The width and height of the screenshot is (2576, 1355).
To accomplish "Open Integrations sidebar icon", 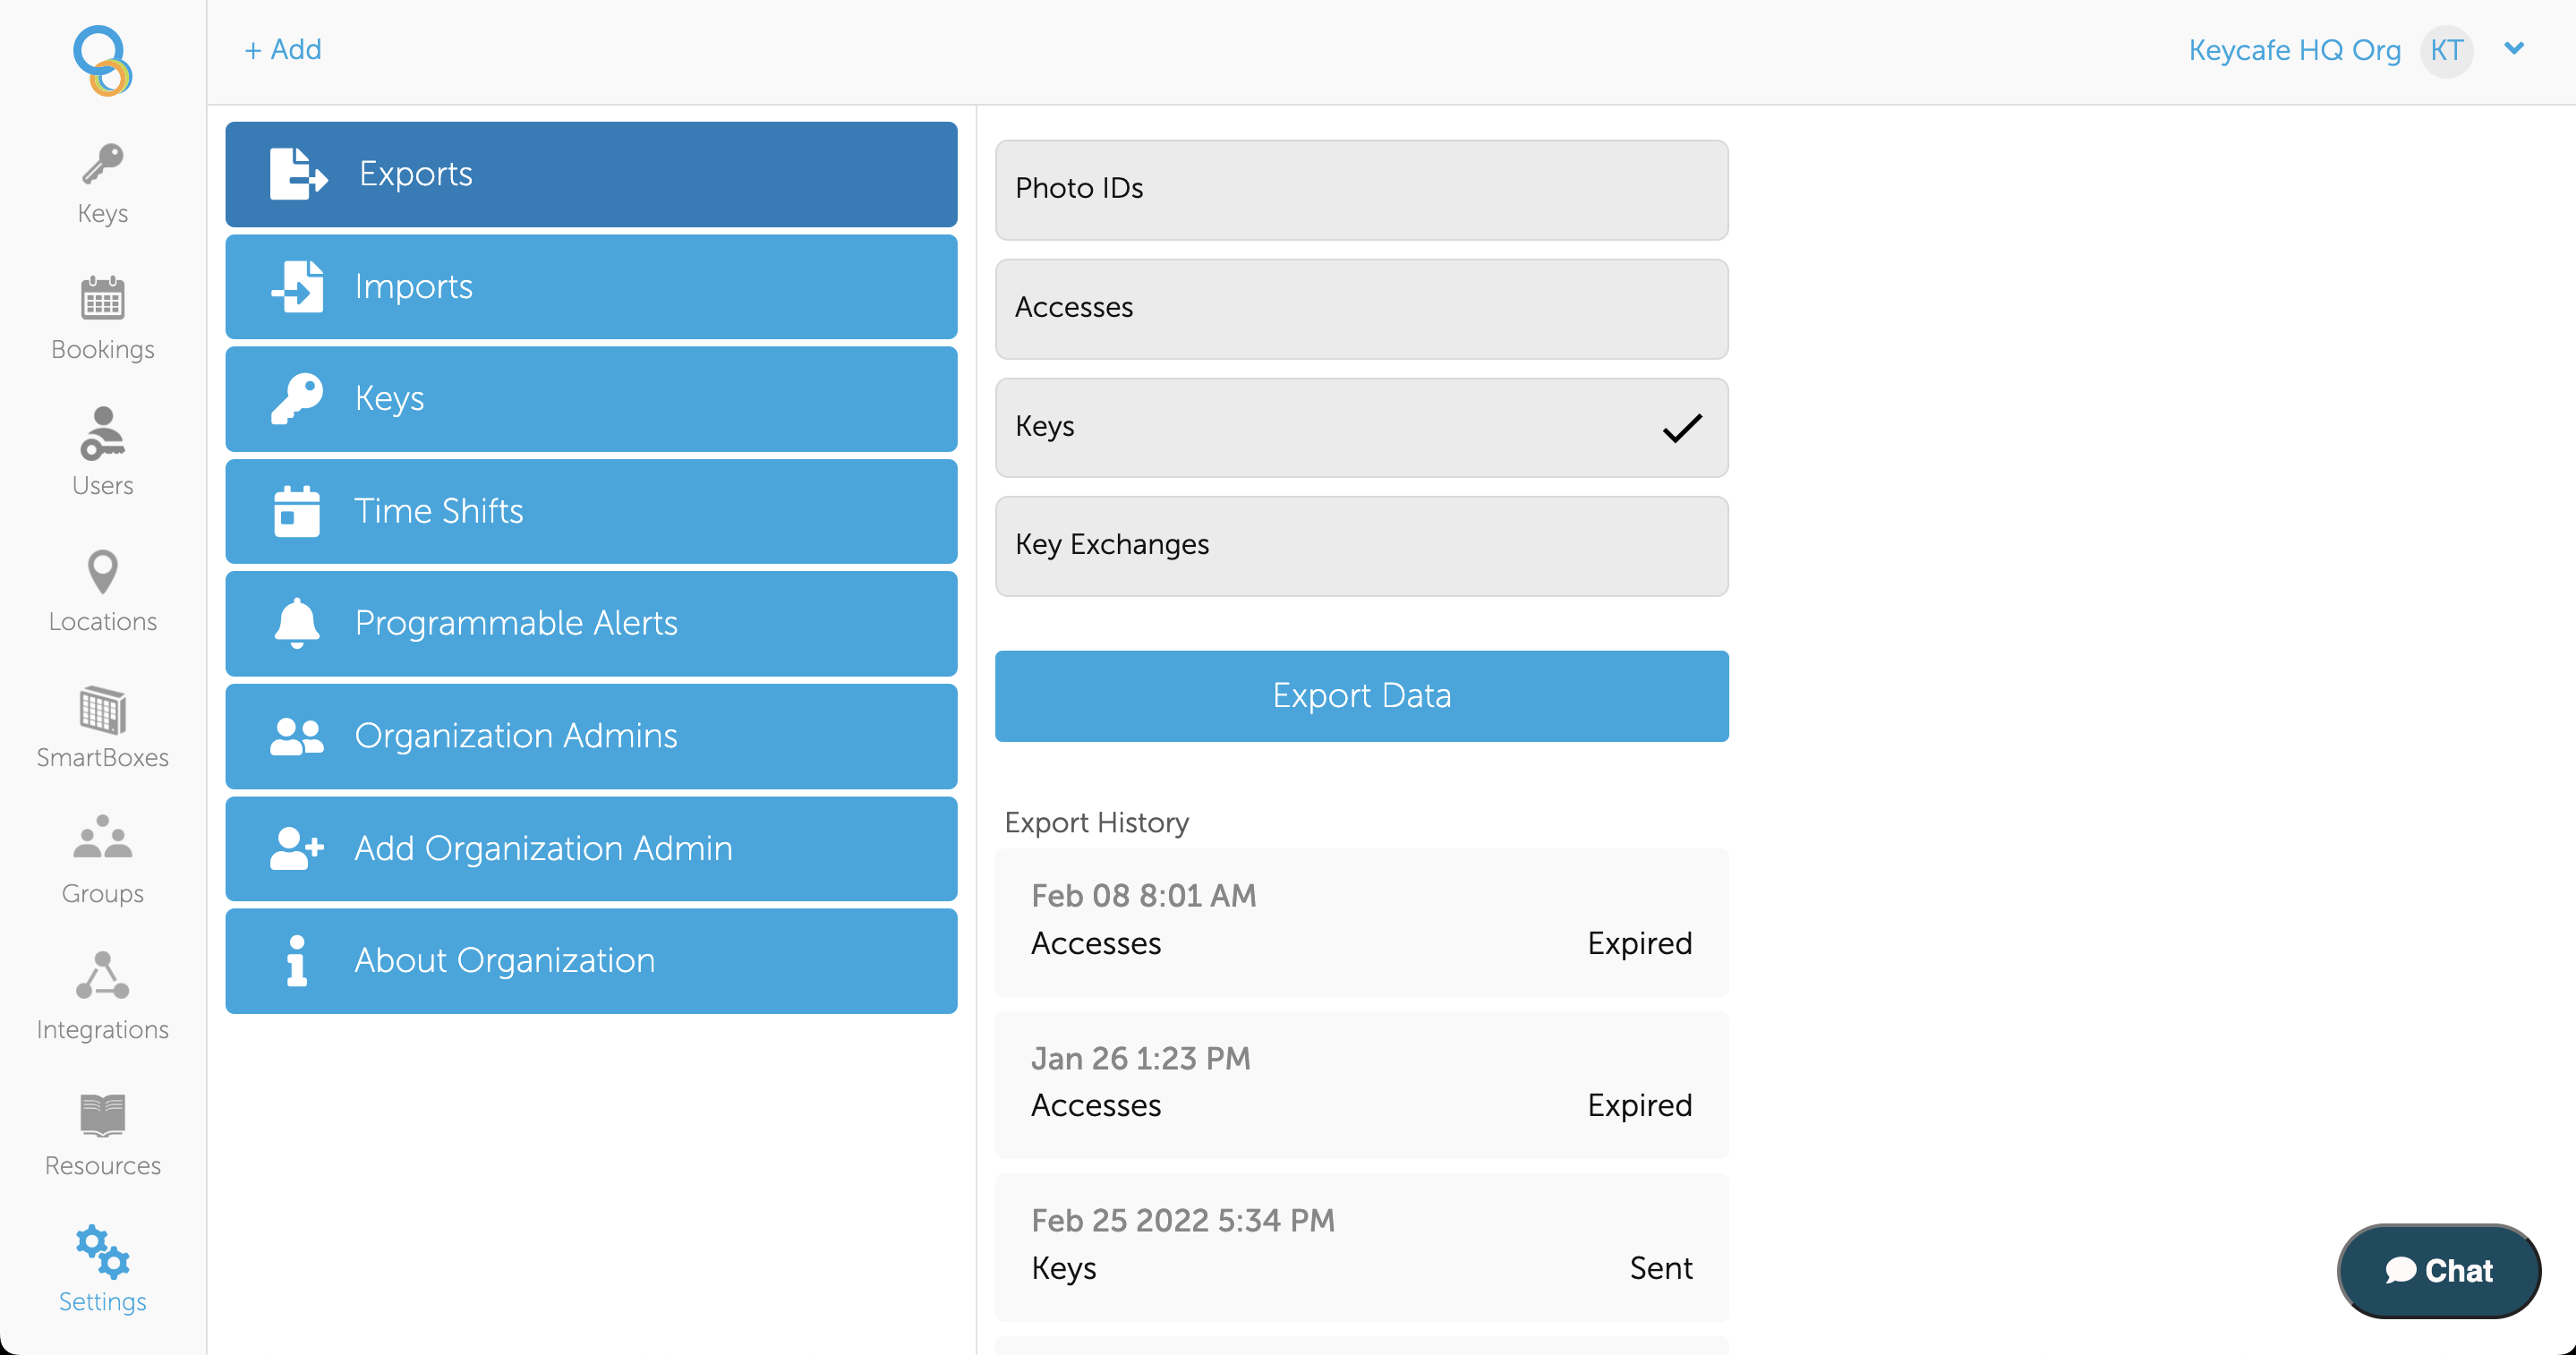I will [x=102, y=975].
